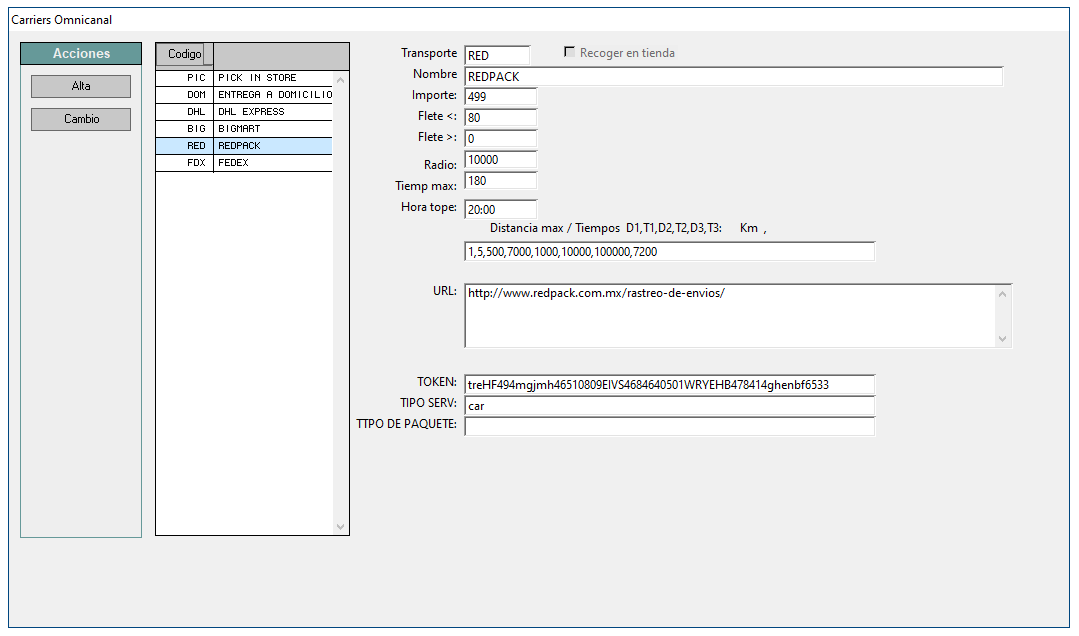The height and width of the screenshot is (636, 1079).
Task: Select the REDPACK row
Action: pos(244,146)
